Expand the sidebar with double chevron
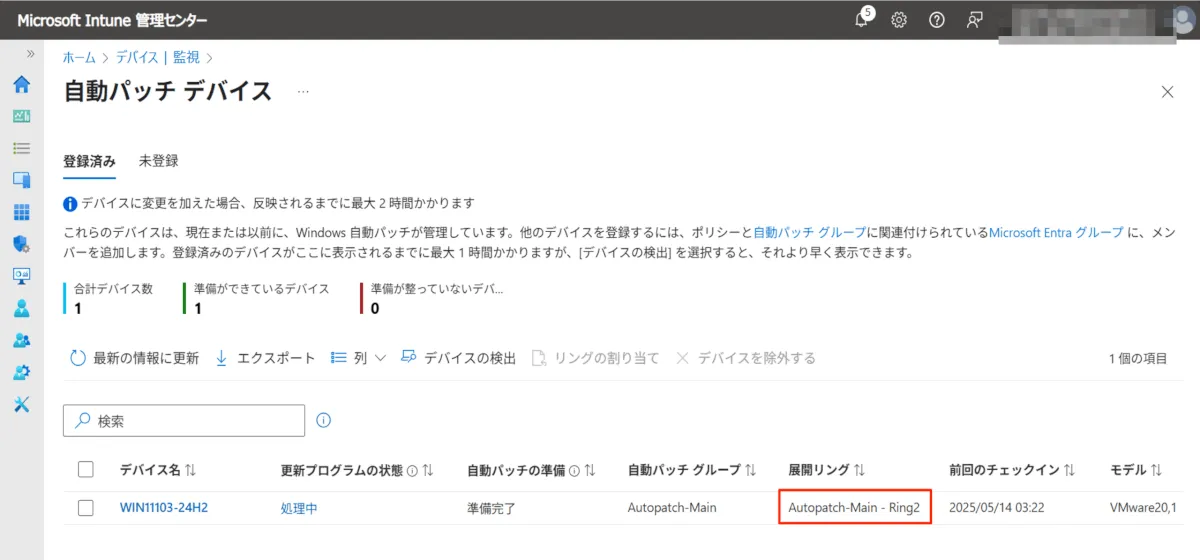 30,54
